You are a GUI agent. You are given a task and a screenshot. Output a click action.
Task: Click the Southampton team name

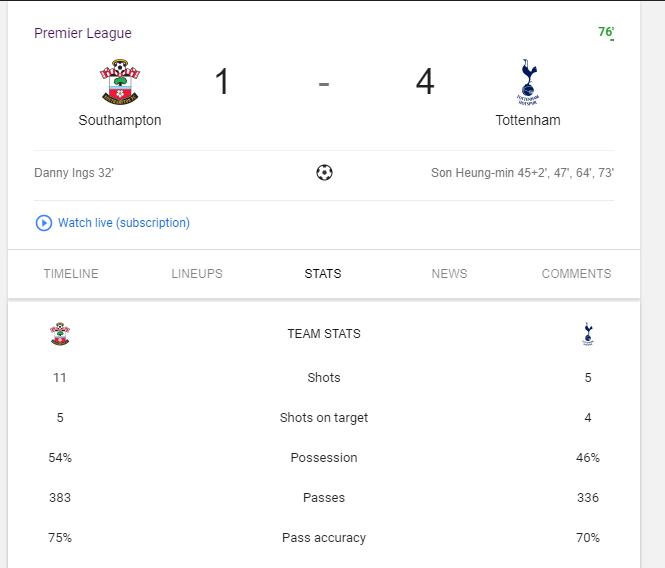[x=120, y=120]
